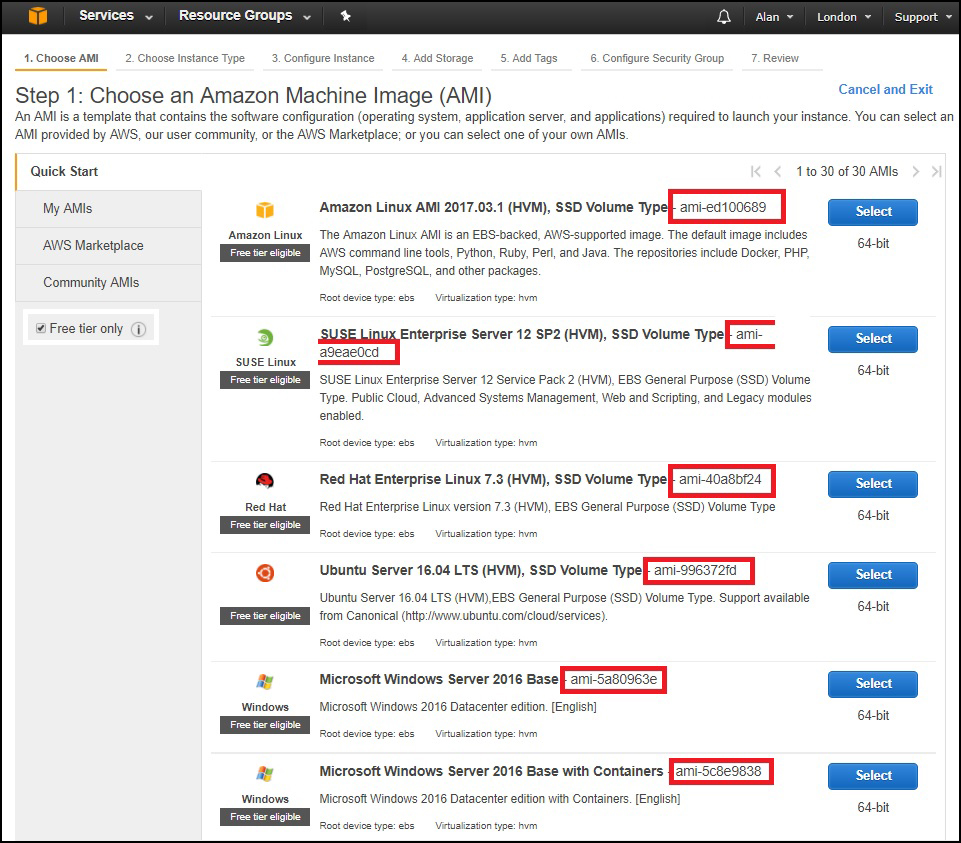Image resolution: width=961 pixels, height=843 pixels.
Task: Go to first page of AMIs arrow
Action: pyautogui.click(x=756, y=172)
